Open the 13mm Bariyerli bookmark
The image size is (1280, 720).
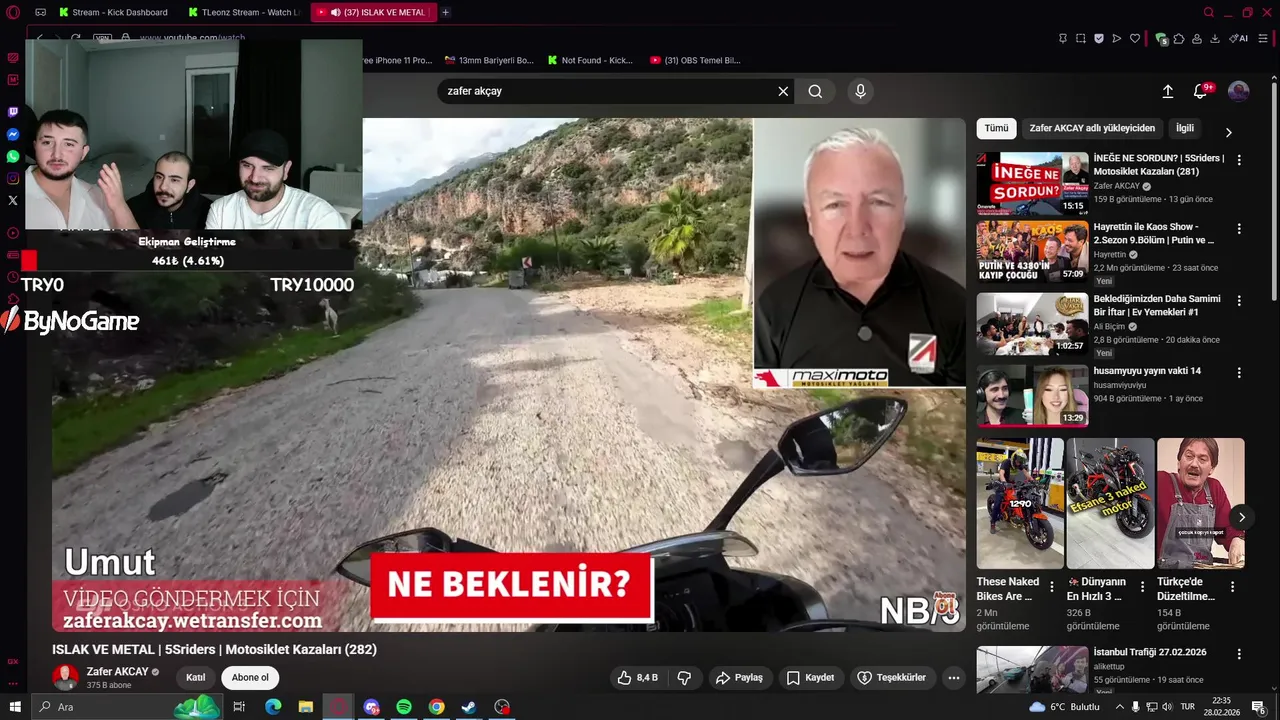(489, 60)
